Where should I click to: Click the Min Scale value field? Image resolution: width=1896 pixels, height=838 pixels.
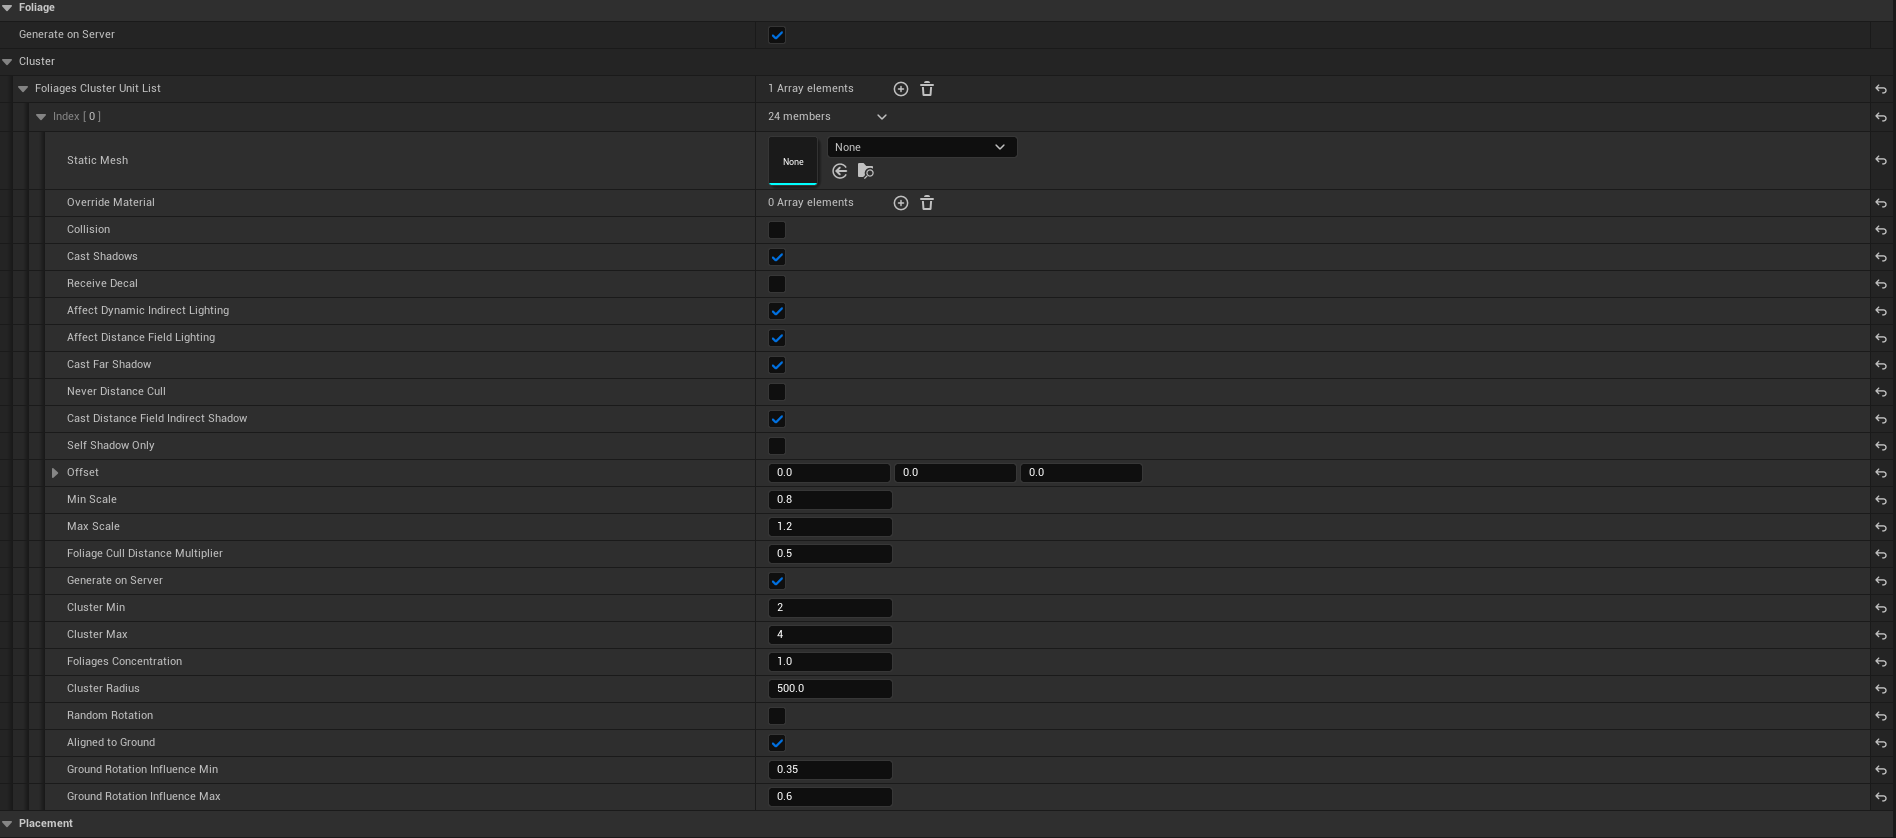(829, 500)
